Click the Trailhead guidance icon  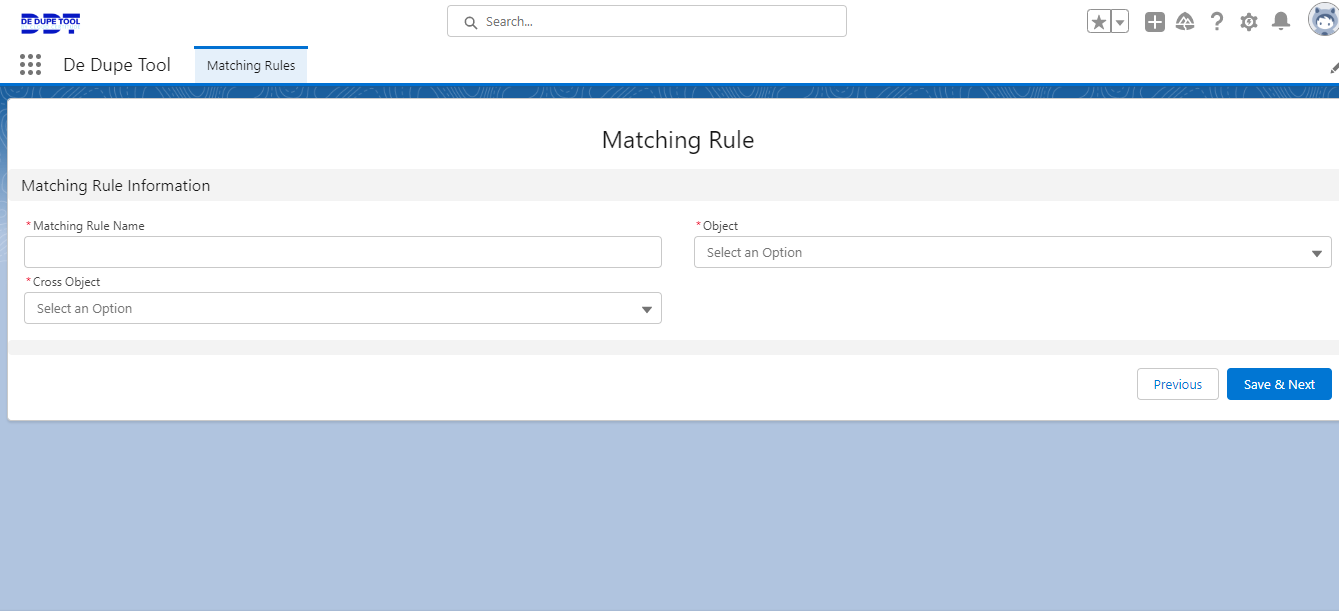1185,22
